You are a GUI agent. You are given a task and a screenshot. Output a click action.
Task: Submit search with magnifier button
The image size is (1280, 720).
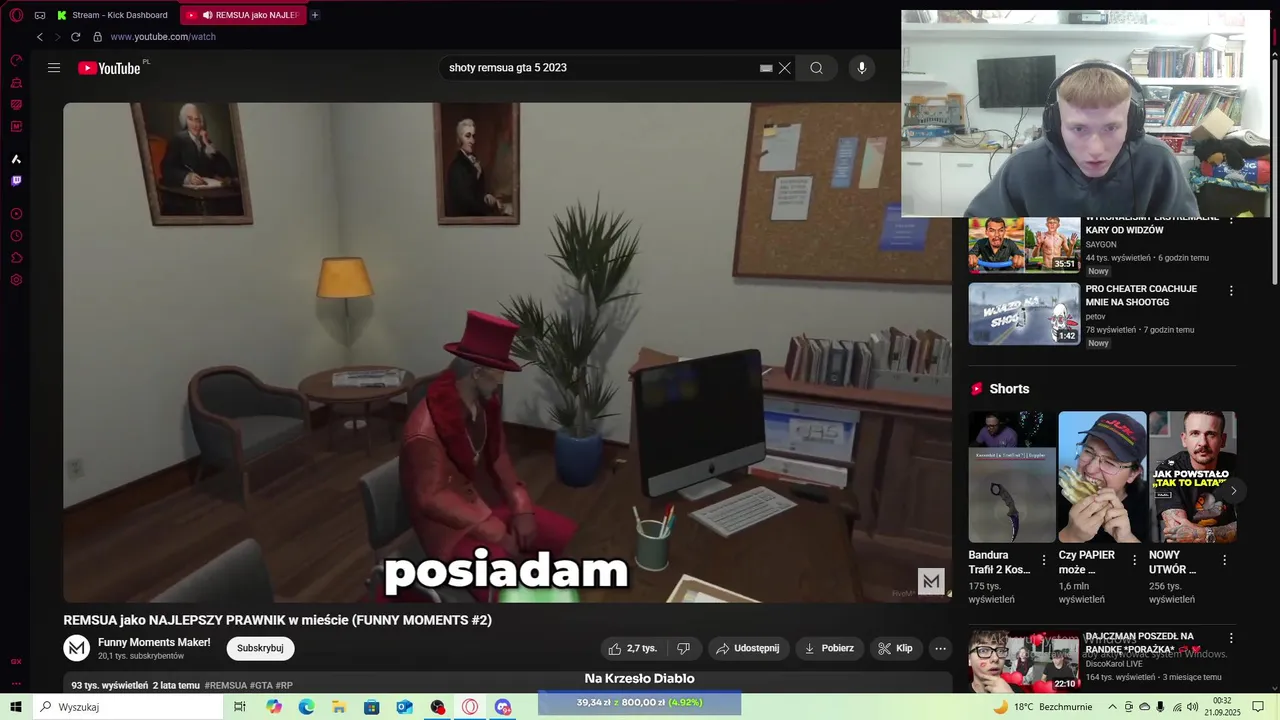pos(817,68)
